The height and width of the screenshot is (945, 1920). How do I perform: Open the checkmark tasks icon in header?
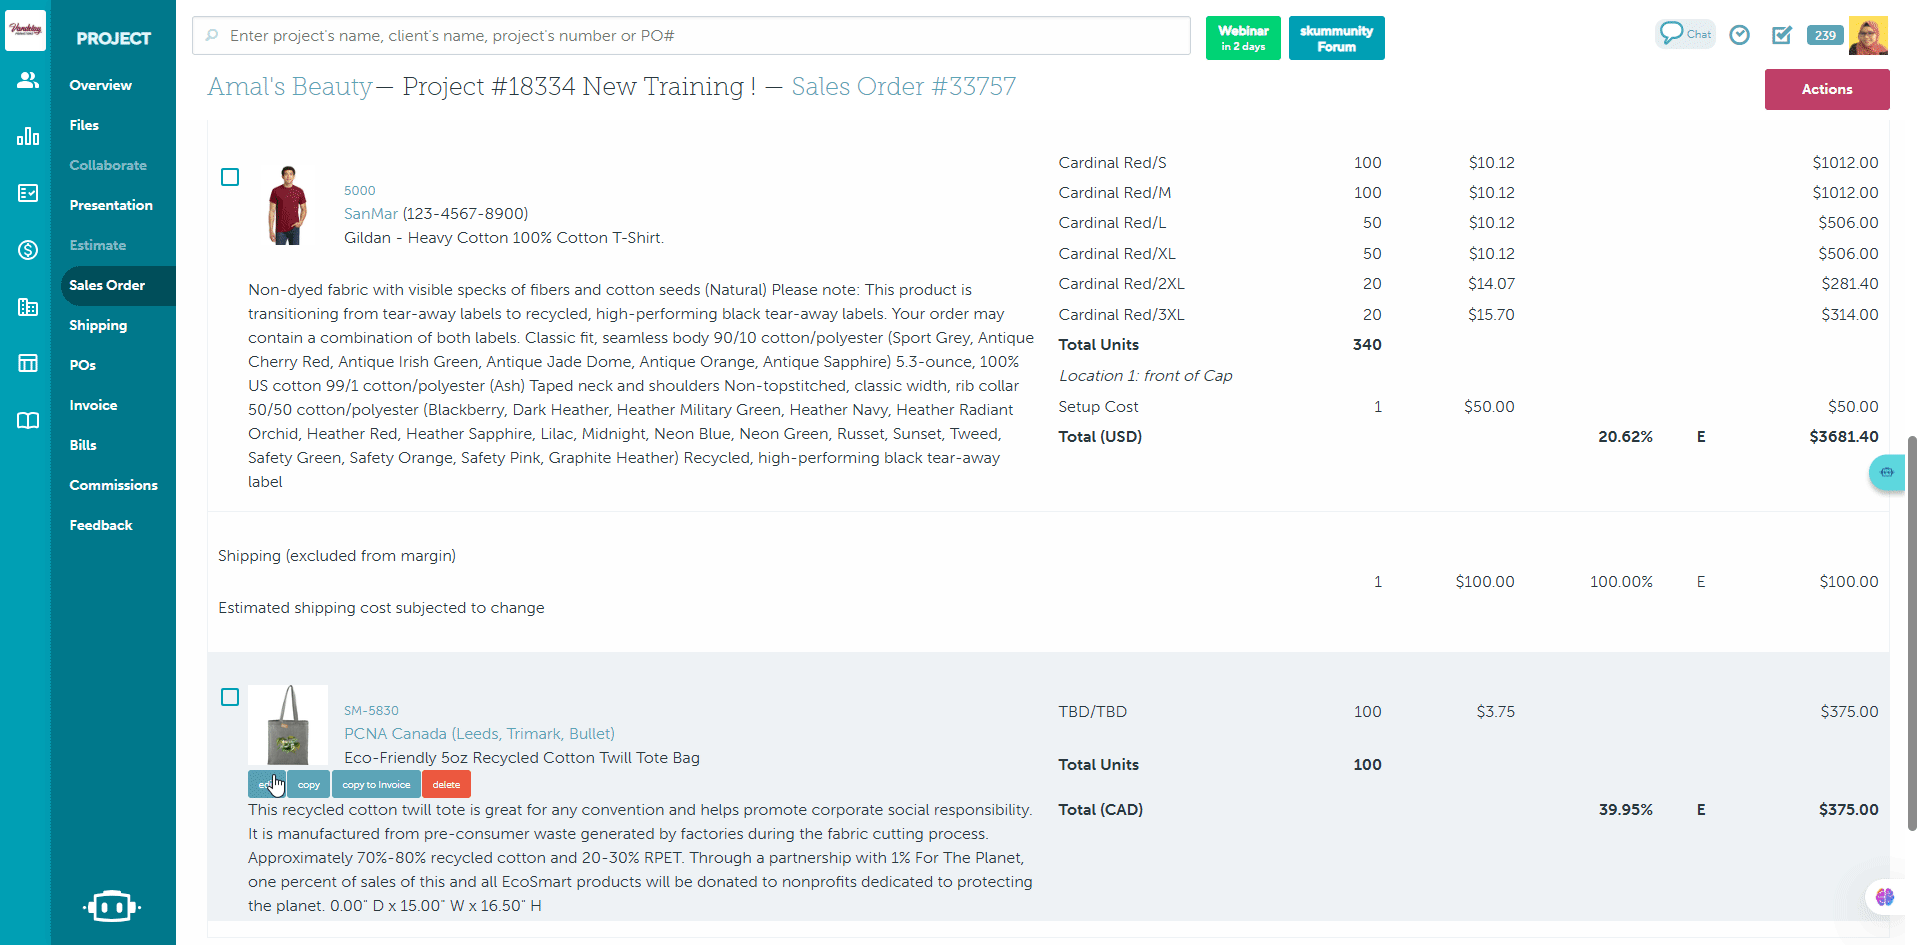point(1782,35)
